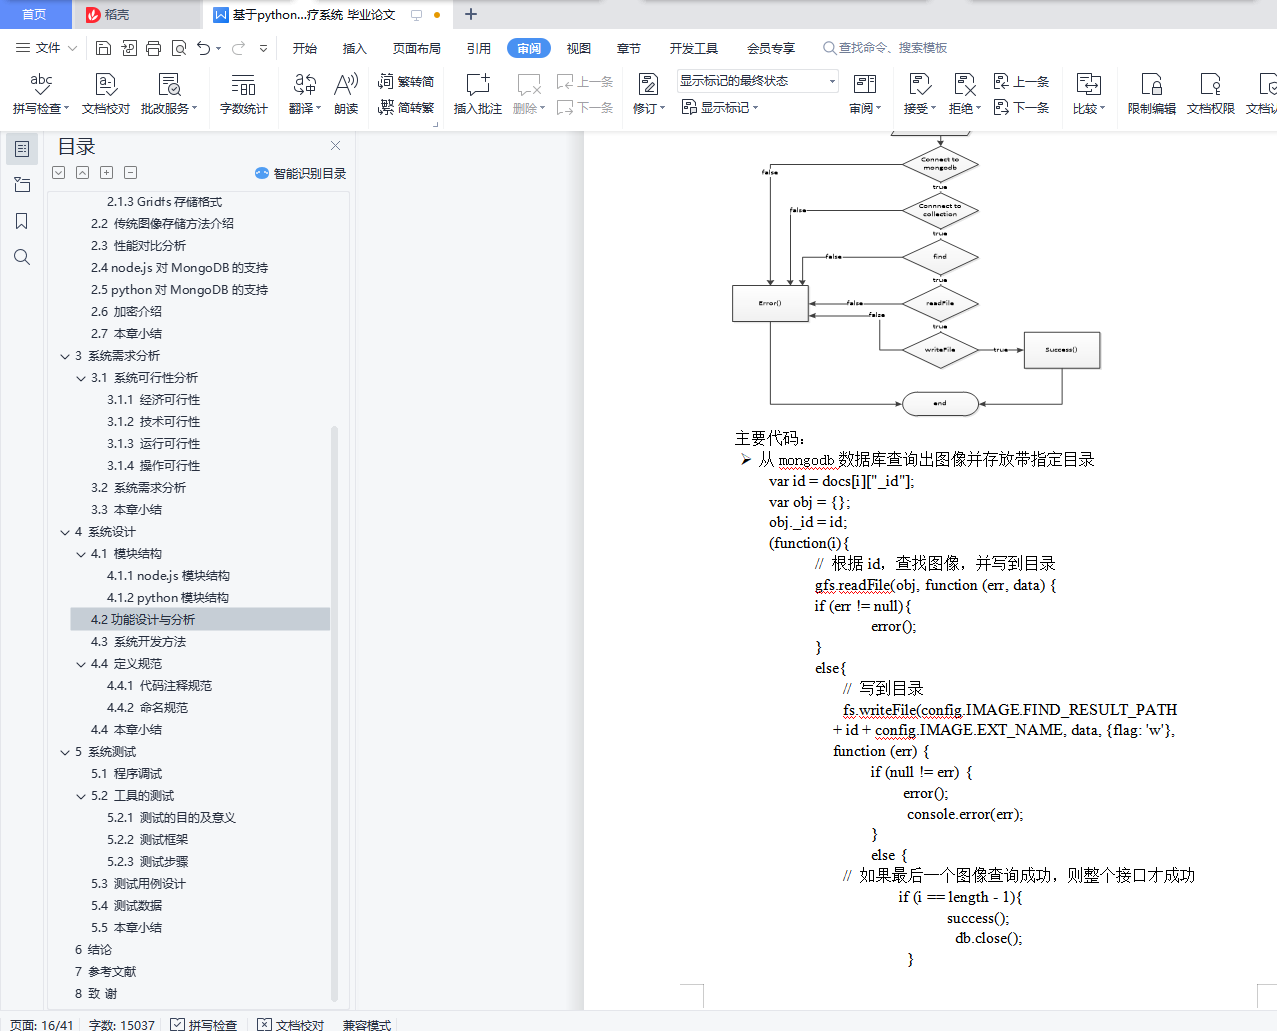Image resolution: width=1277 pixels, height=1031 pixels.
Task: Switch to the 插入 ribbon tab
Action: [x=355, y=48]
